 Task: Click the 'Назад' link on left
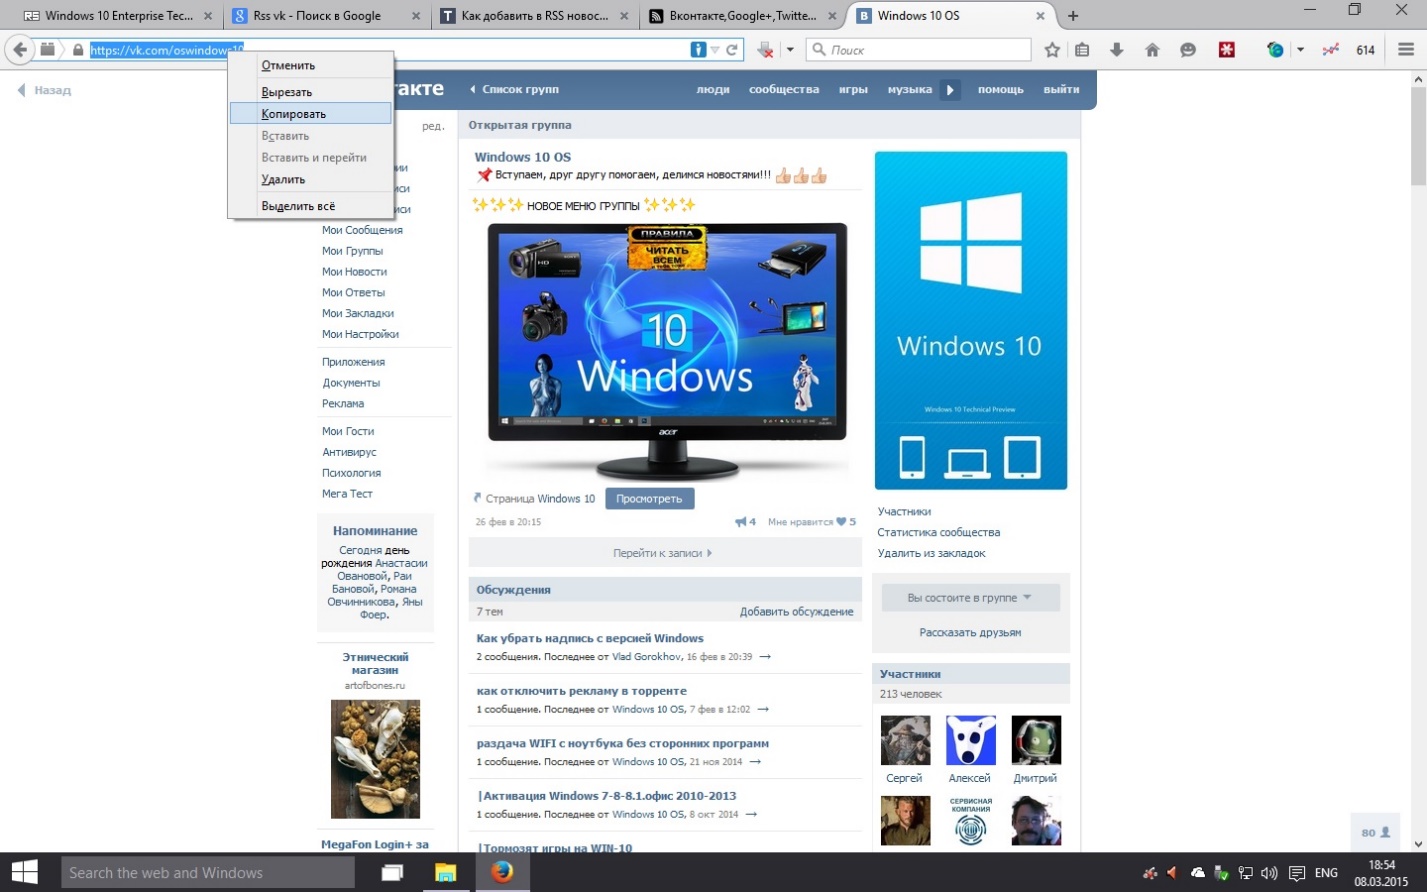44,90
